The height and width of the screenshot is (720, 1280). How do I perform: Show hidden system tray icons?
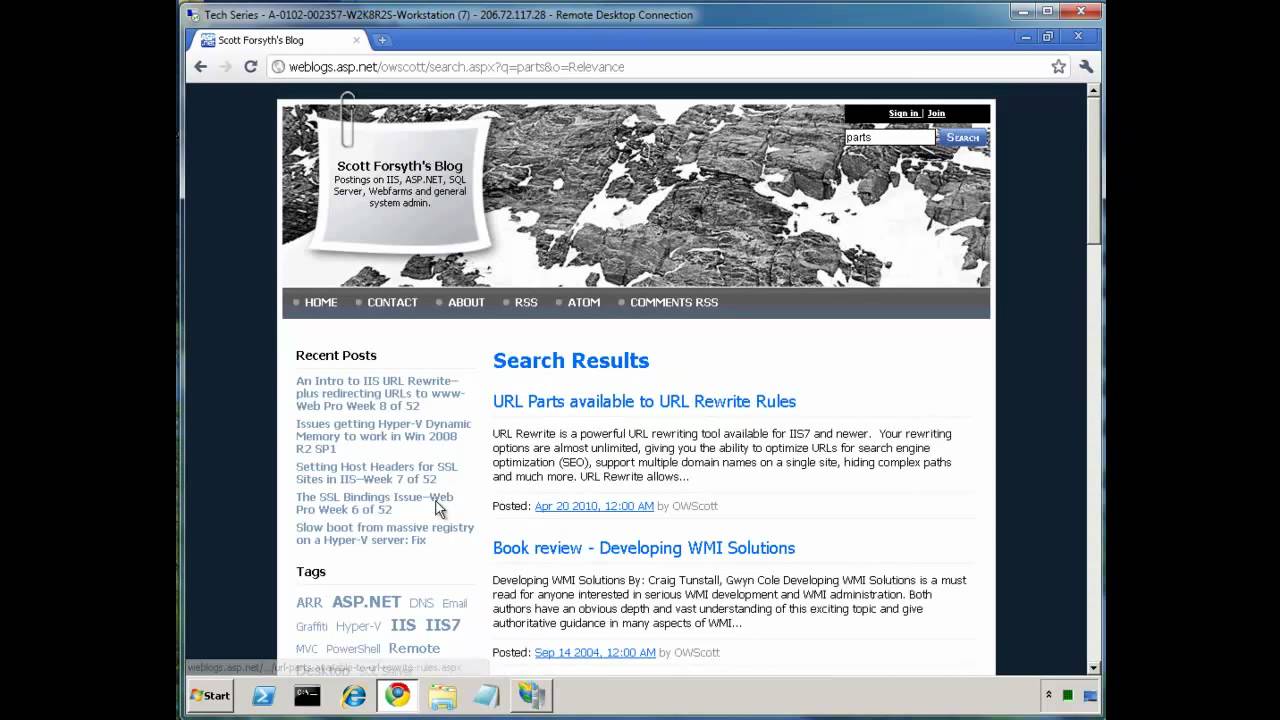tap(1048, 695)
